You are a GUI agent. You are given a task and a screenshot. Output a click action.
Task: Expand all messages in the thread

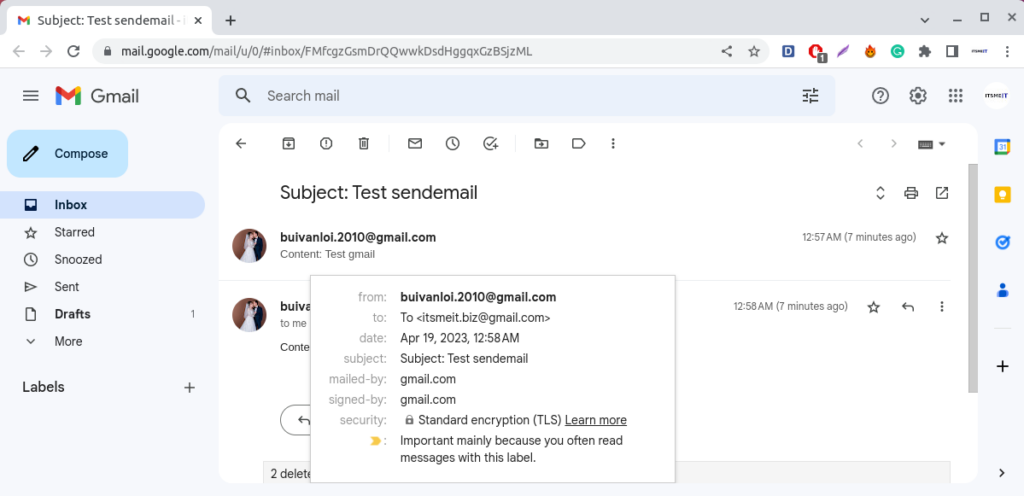pyautogui.click(x=880, y=193)
